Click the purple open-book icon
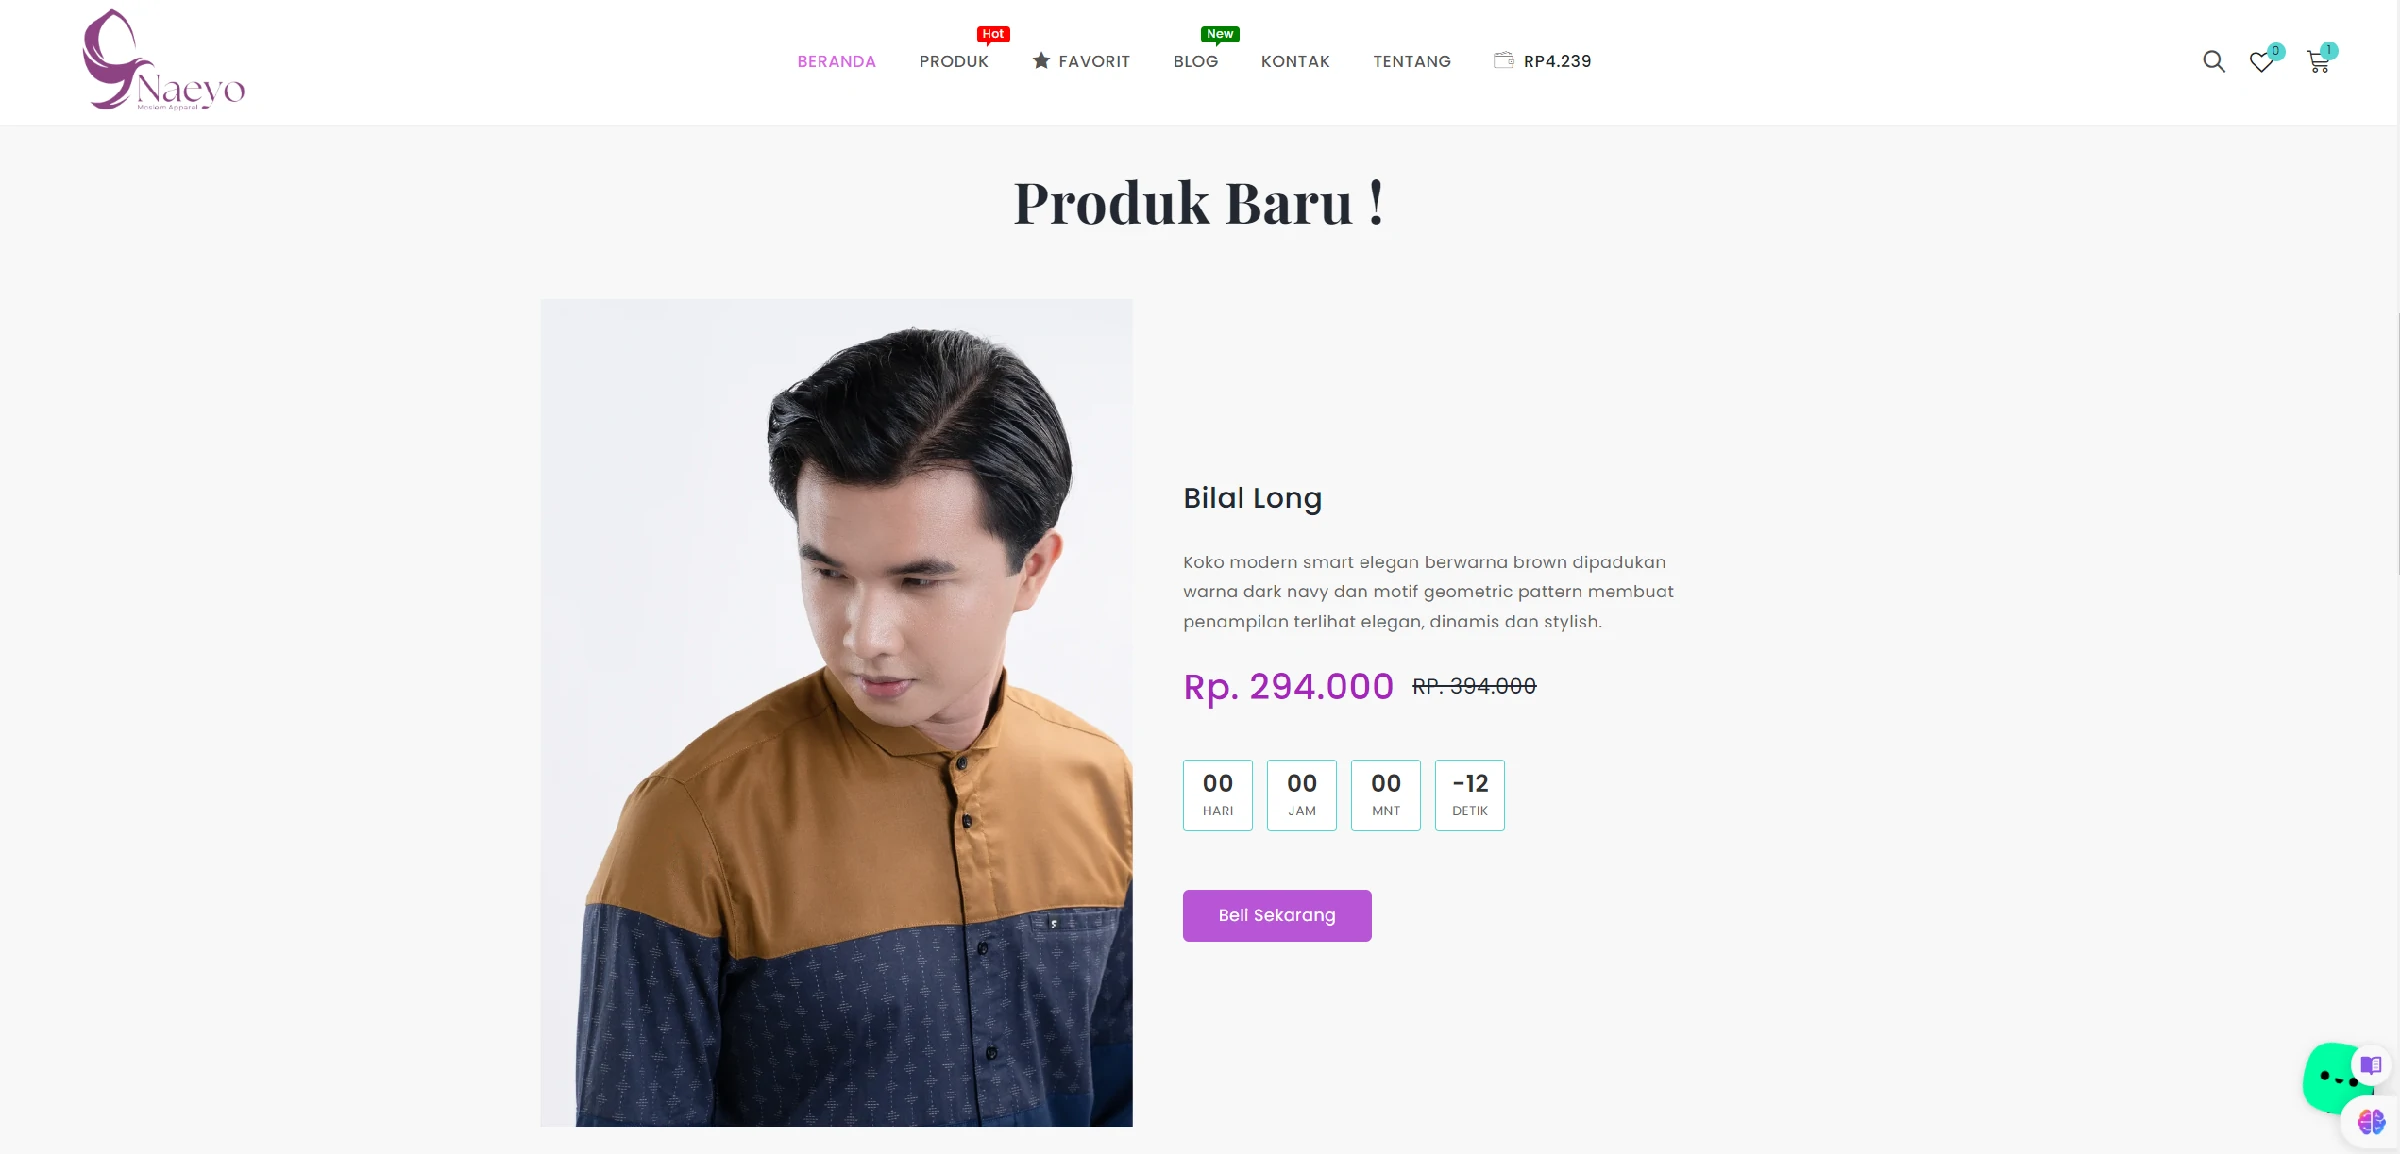The width and height of the screenshot is (2400, 1154). 2371,1064
